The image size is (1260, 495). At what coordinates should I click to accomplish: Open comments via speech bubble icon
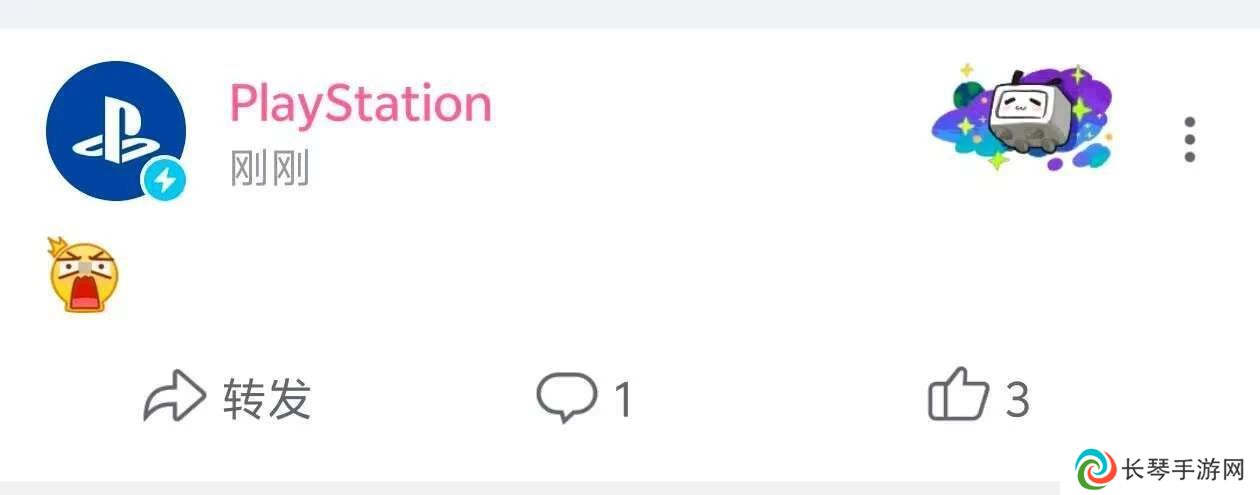[566, 398]
